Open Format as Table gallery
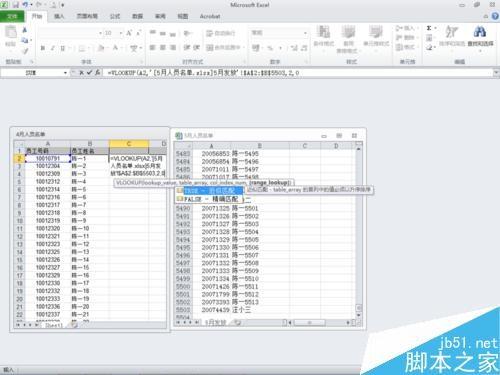500x375 pixels. click(348, 38)
